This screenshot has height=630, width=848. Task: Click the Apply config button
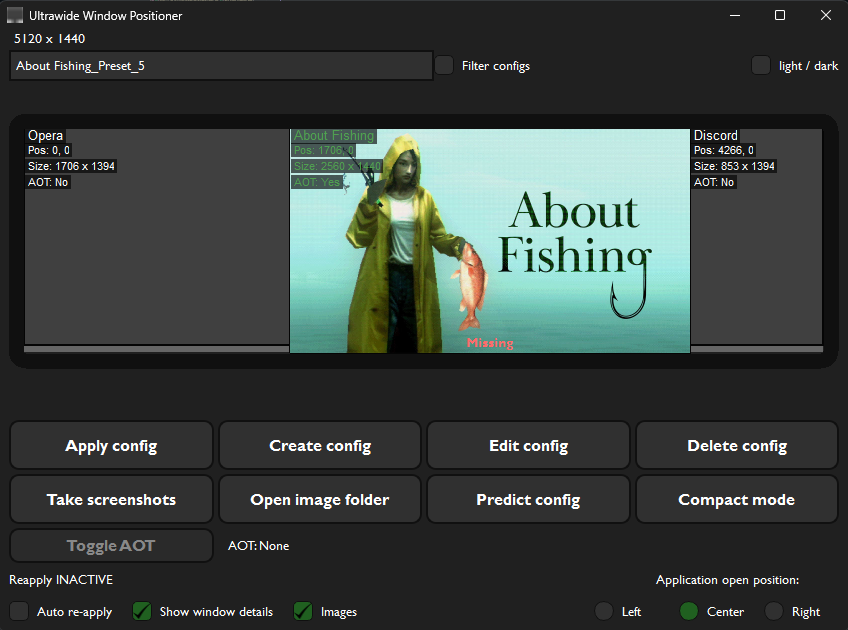(111, 446)
